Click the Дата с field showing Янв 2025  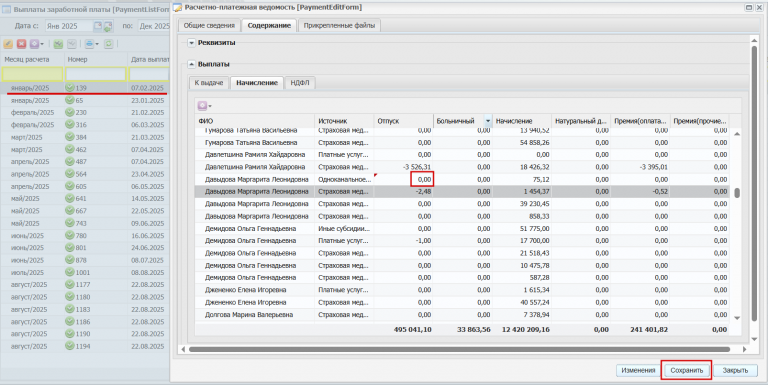69,26
